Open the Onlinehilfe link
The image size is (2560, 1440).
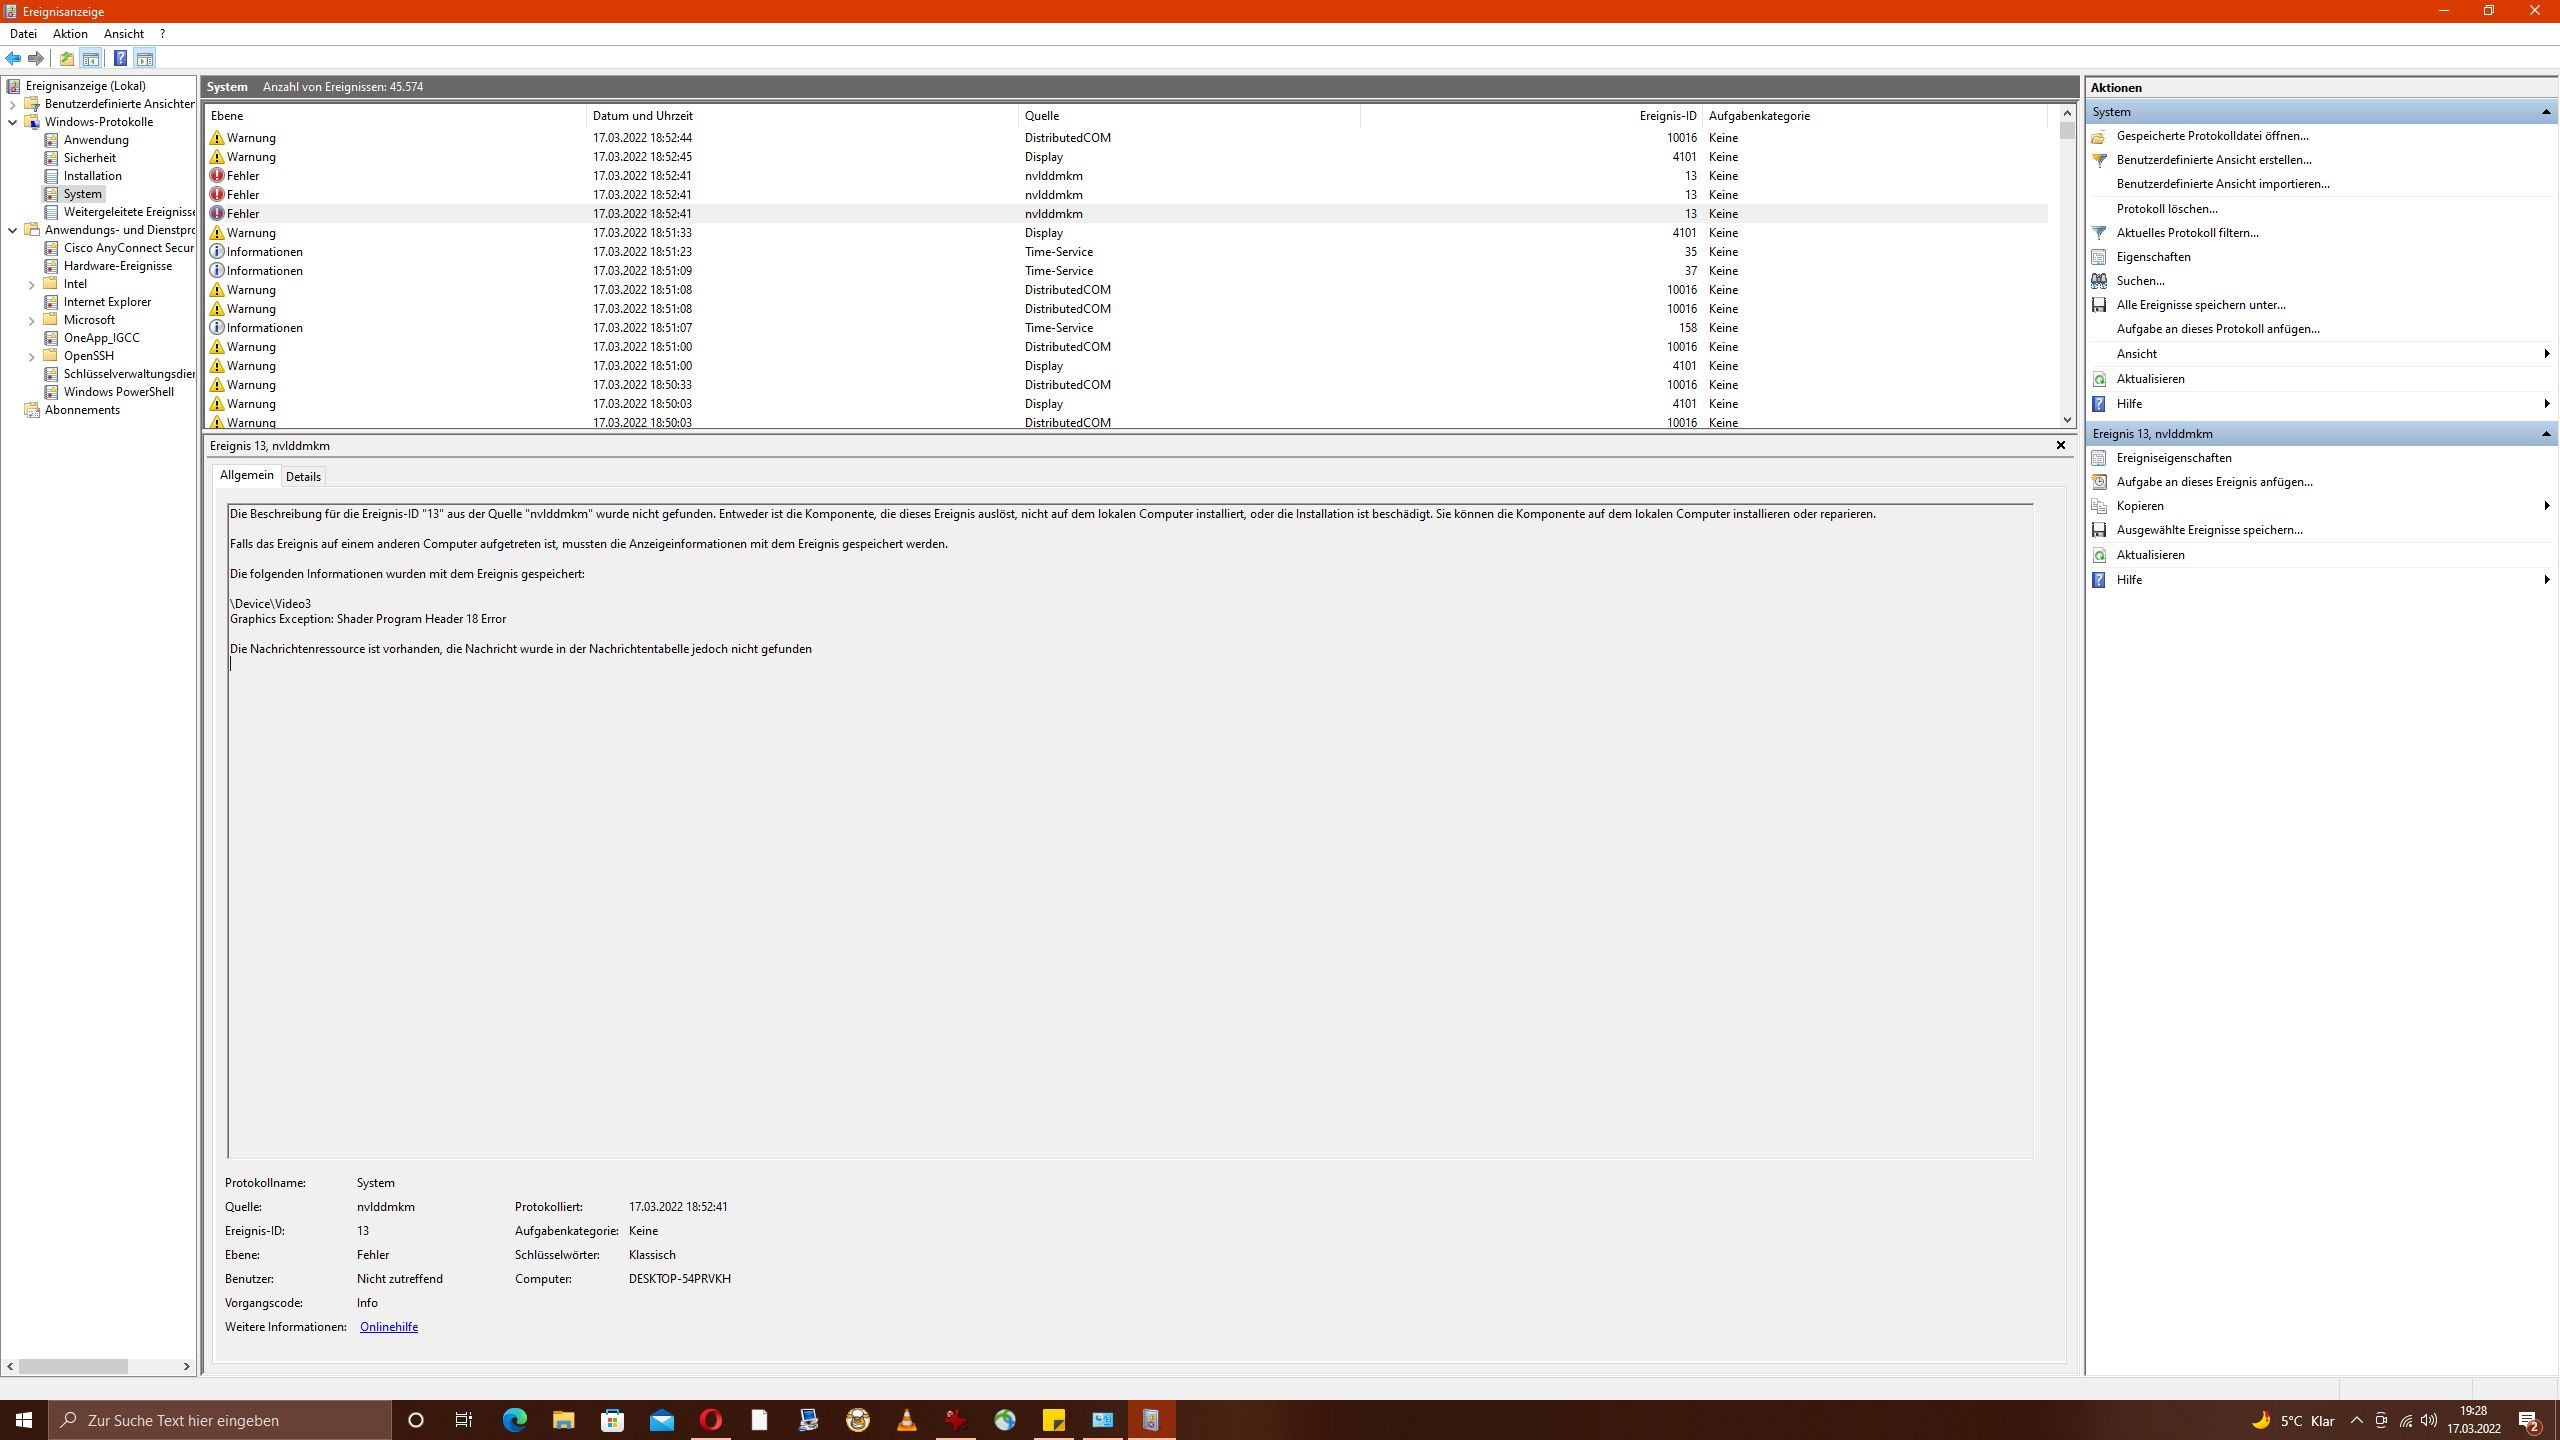(x=388, y=1327)
